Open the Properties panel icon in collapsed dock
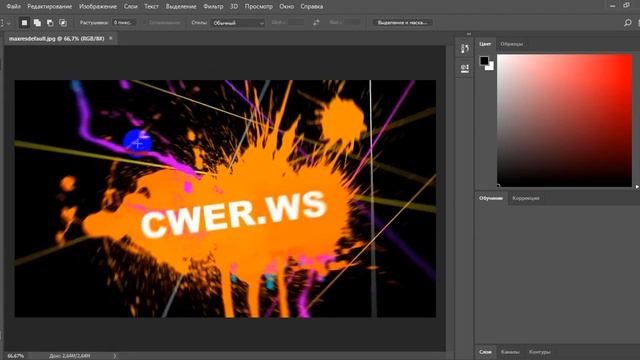 click(464, 68)
